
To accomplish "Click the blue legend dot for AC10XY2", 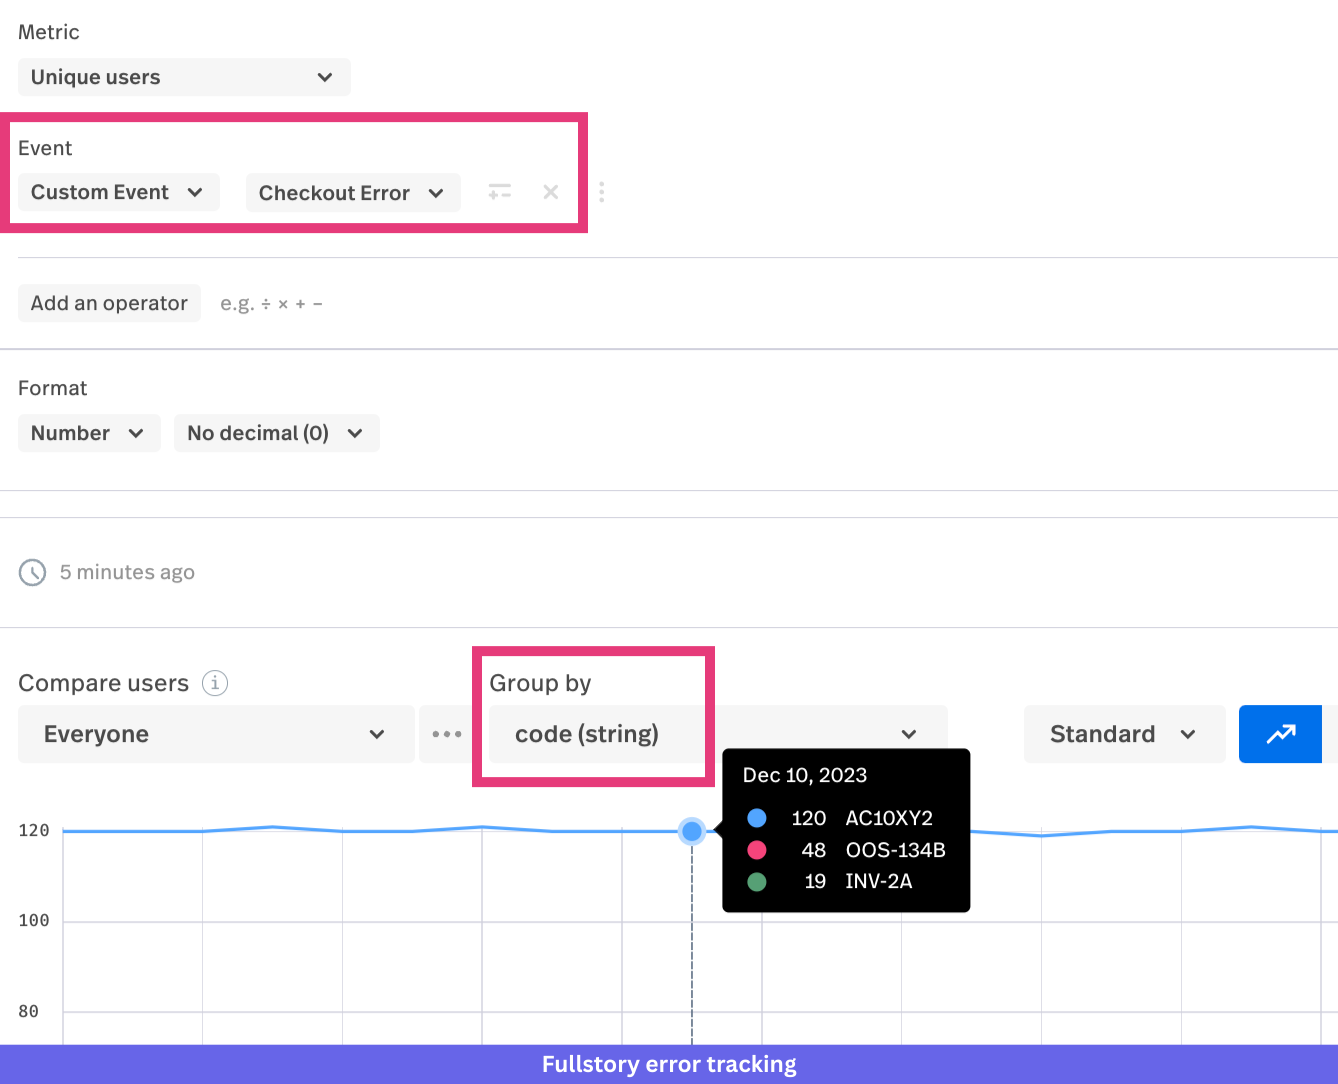I will 756,818.
